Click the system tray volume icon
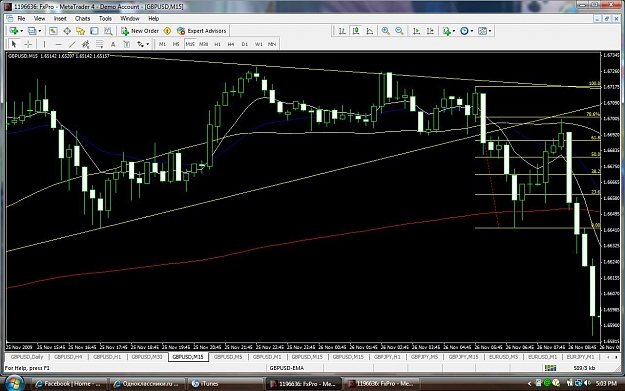The height and width of the screenshot is (391, 625). coord(587,383)
